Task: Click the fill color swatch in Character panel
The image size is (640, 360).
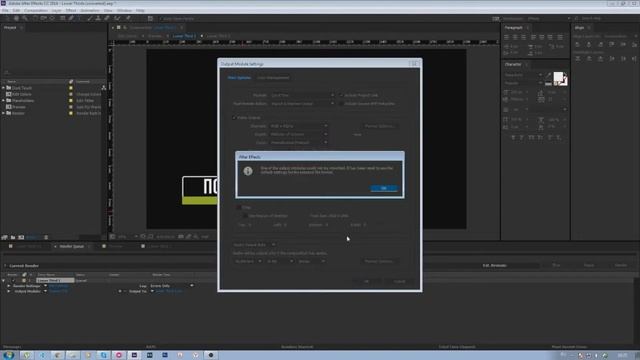Action: point(558,76)
